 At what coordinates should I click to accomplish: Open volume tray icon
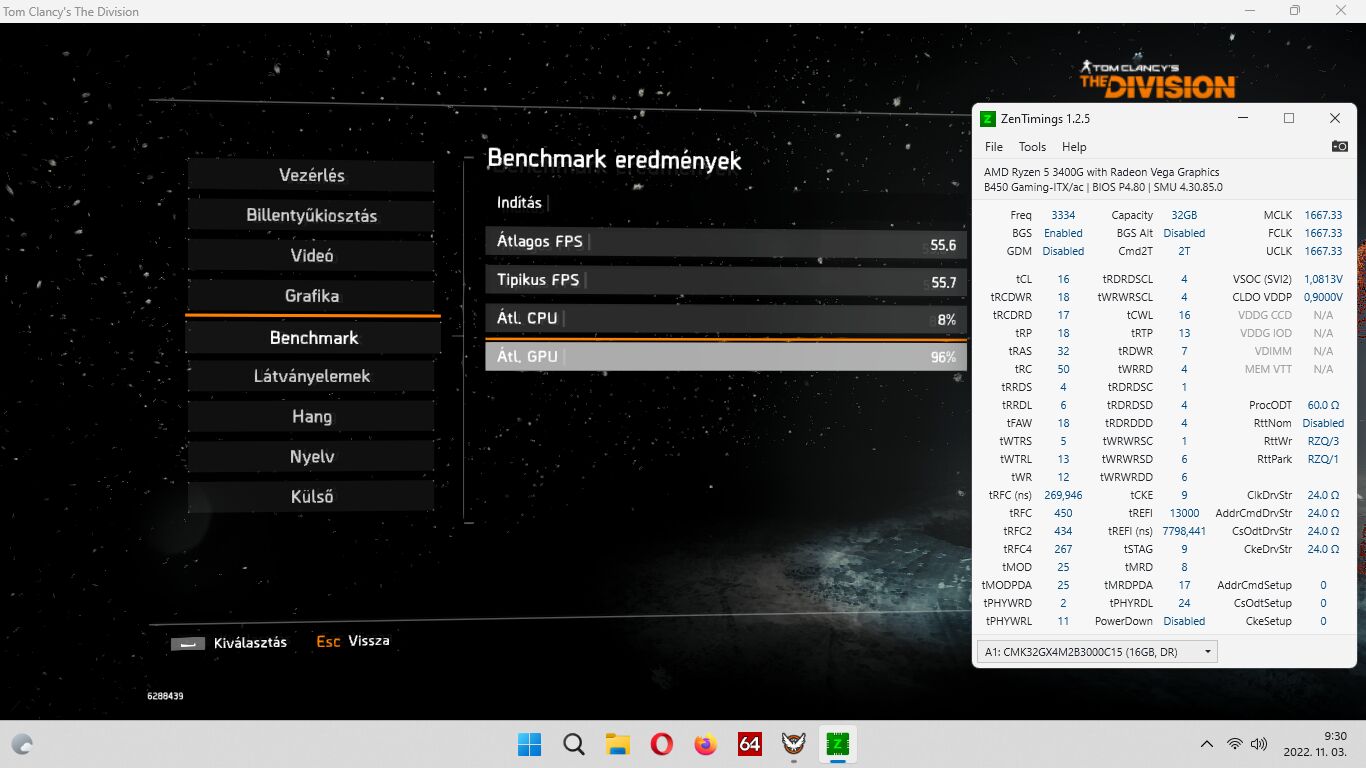click(x=1259, y=744)
